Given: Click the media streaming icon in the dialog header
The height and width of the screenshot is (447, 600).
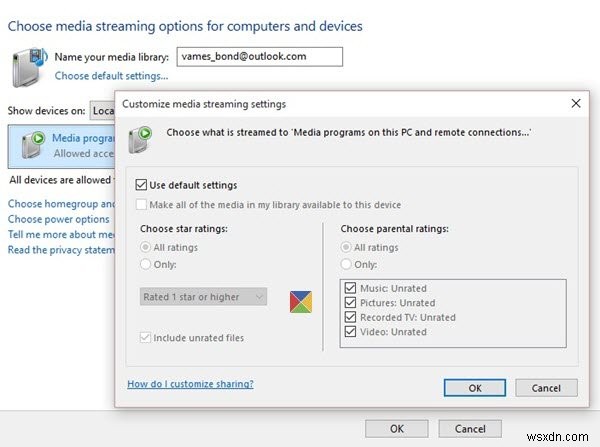Looking at the screenshot, I should coord(143,135).
